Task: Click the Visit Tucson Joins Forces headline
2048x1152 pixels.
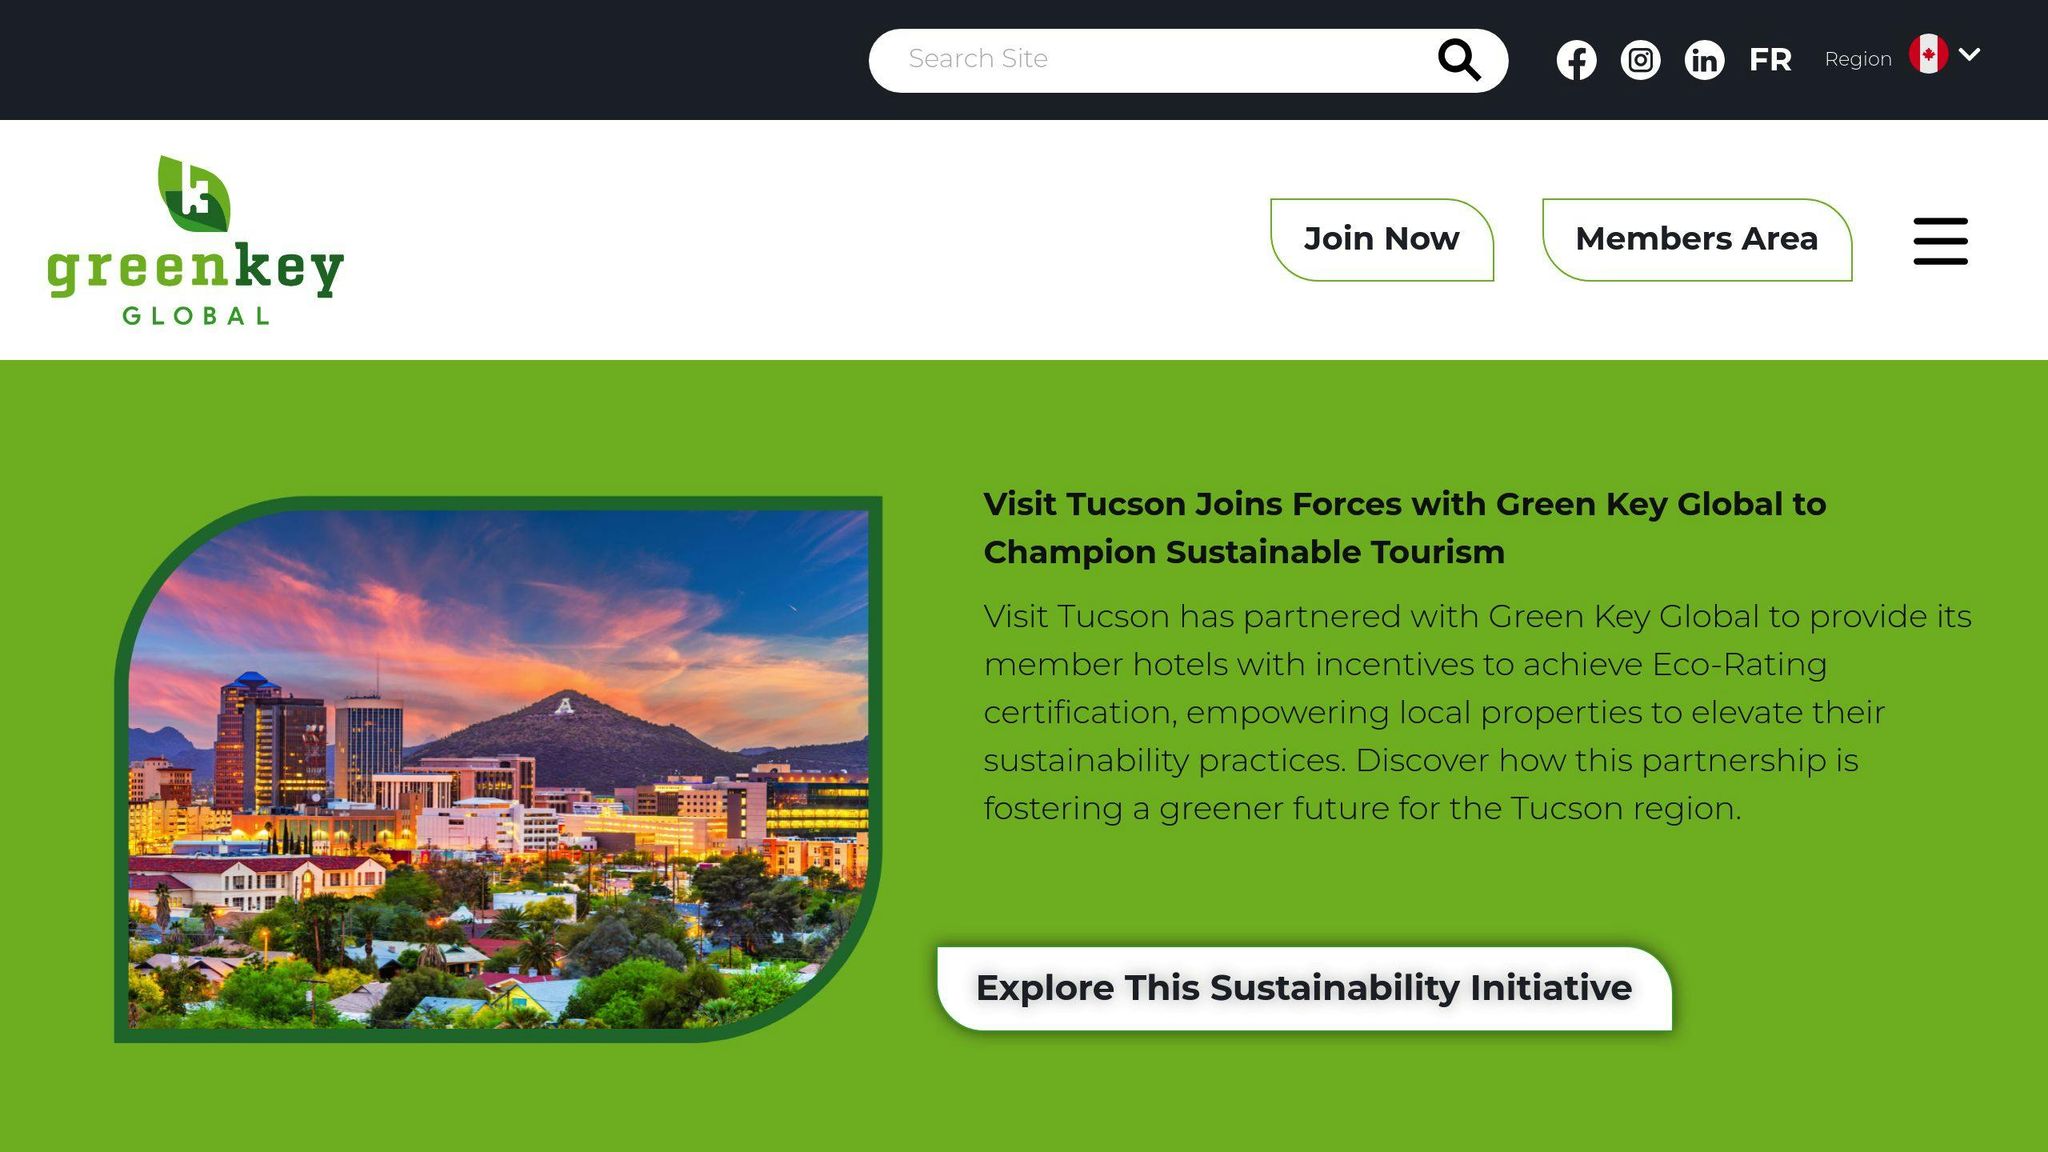Action: [1404, 528]
